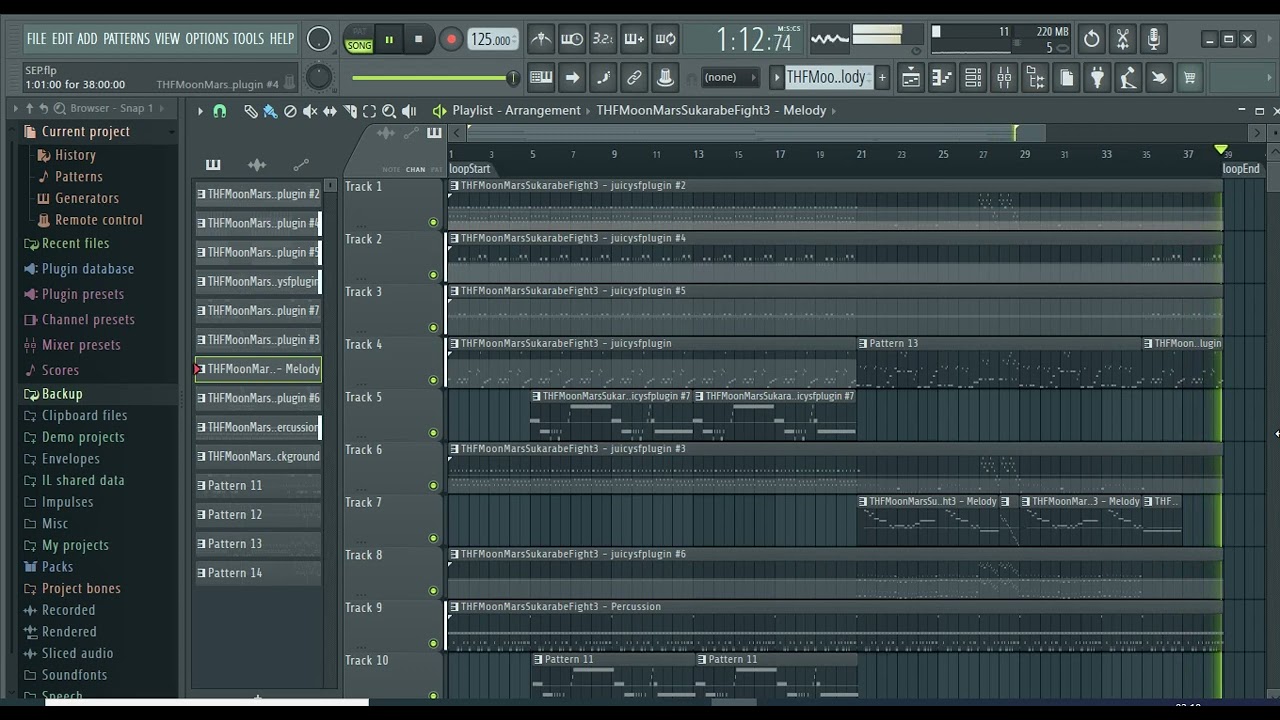
Task: Switch between PAT and SONG mode
Action: tap(359, 40)
